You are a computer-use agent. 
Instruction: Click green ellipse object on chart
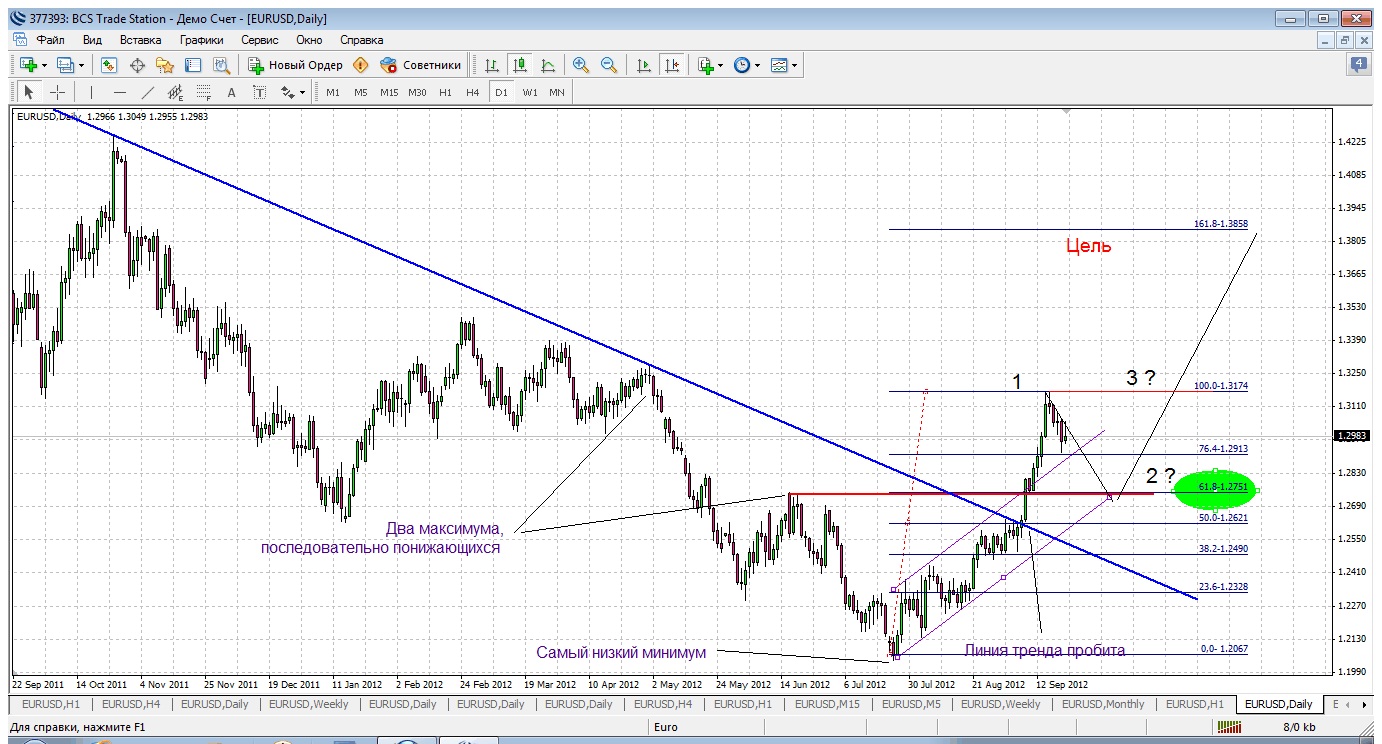(x=1213, y=489)
